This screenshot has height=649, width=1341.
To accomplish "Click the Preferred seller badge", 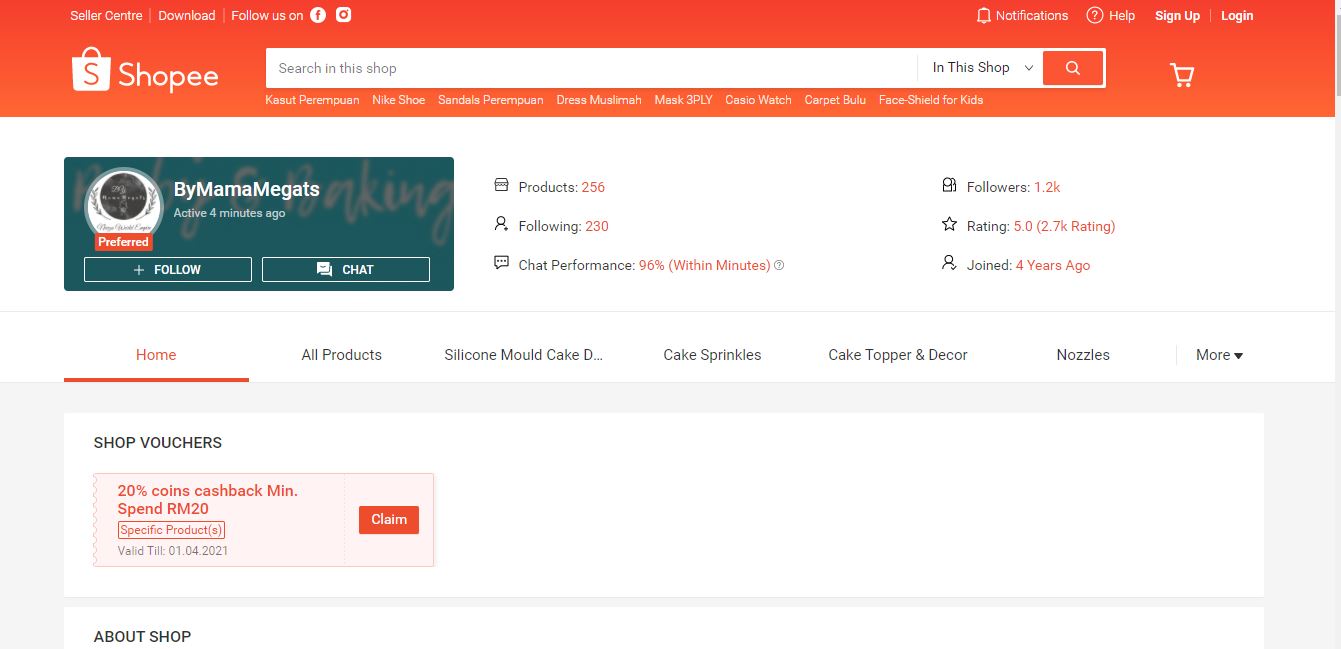I will [124, 242].
